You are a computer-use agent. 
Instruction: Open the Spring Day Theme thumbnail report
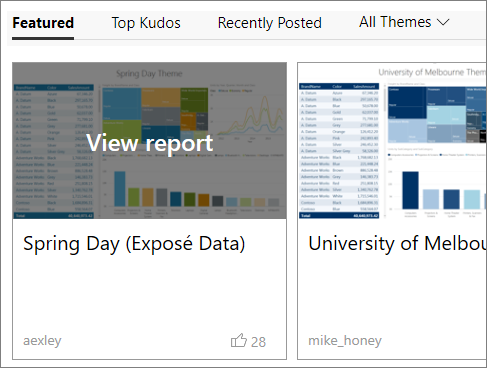149,141
